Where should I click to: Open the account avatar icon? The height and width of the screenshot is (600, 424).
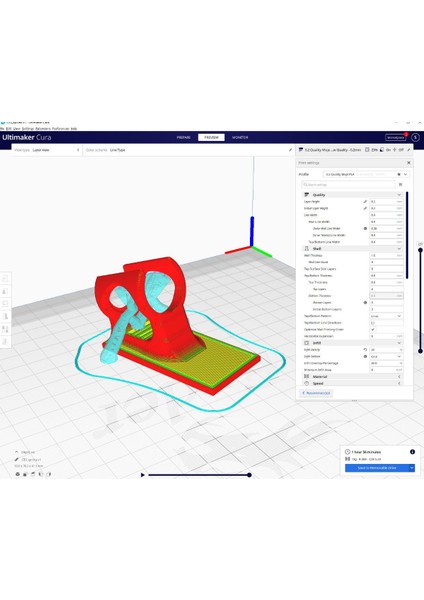click(x=415, y=137)
